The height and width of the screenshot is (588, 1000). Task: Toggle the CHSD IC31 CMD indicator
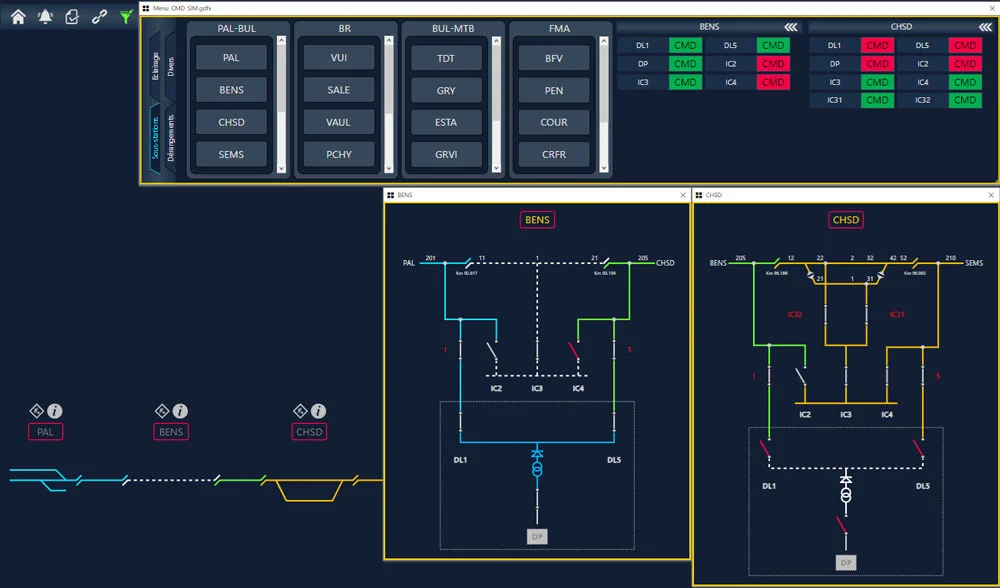click(x=877, y=101)
